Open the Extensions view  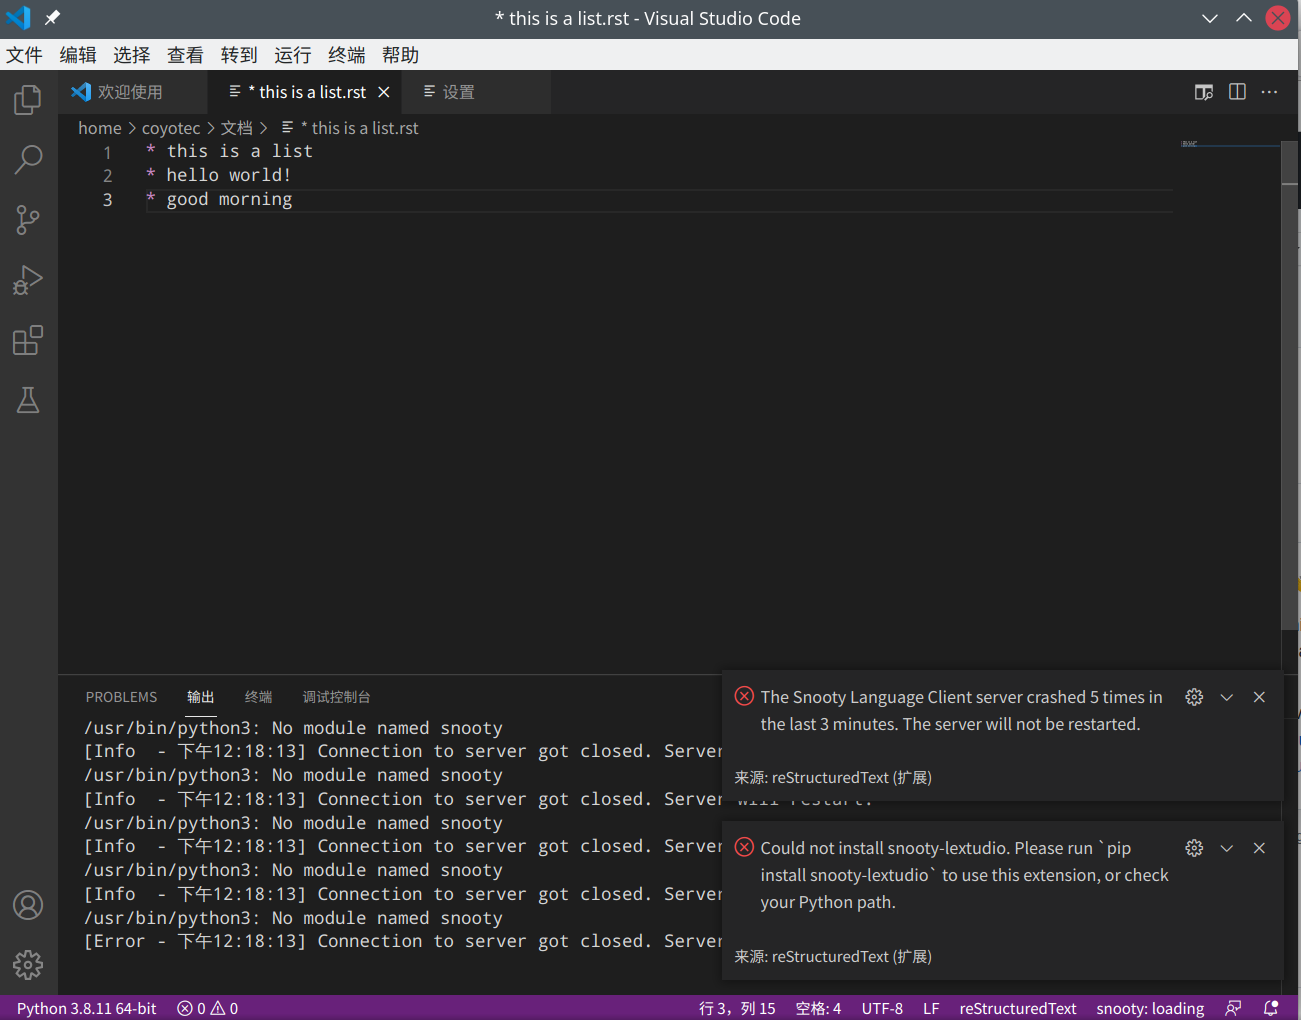28,340
